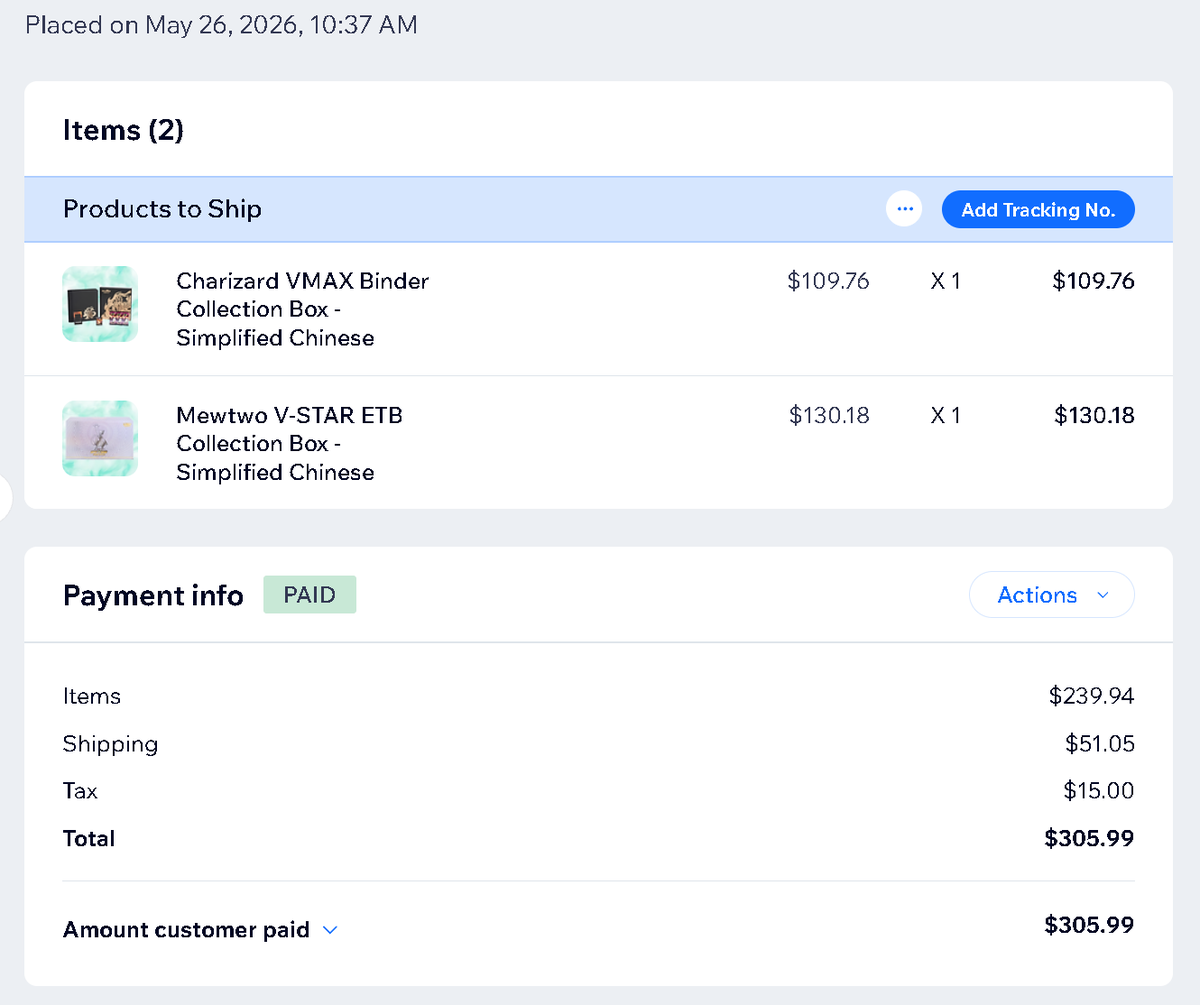This screenshot has width=1200, height=1005.
Task: Click the $130.18 unit price
Action: [x=829, y=415]
